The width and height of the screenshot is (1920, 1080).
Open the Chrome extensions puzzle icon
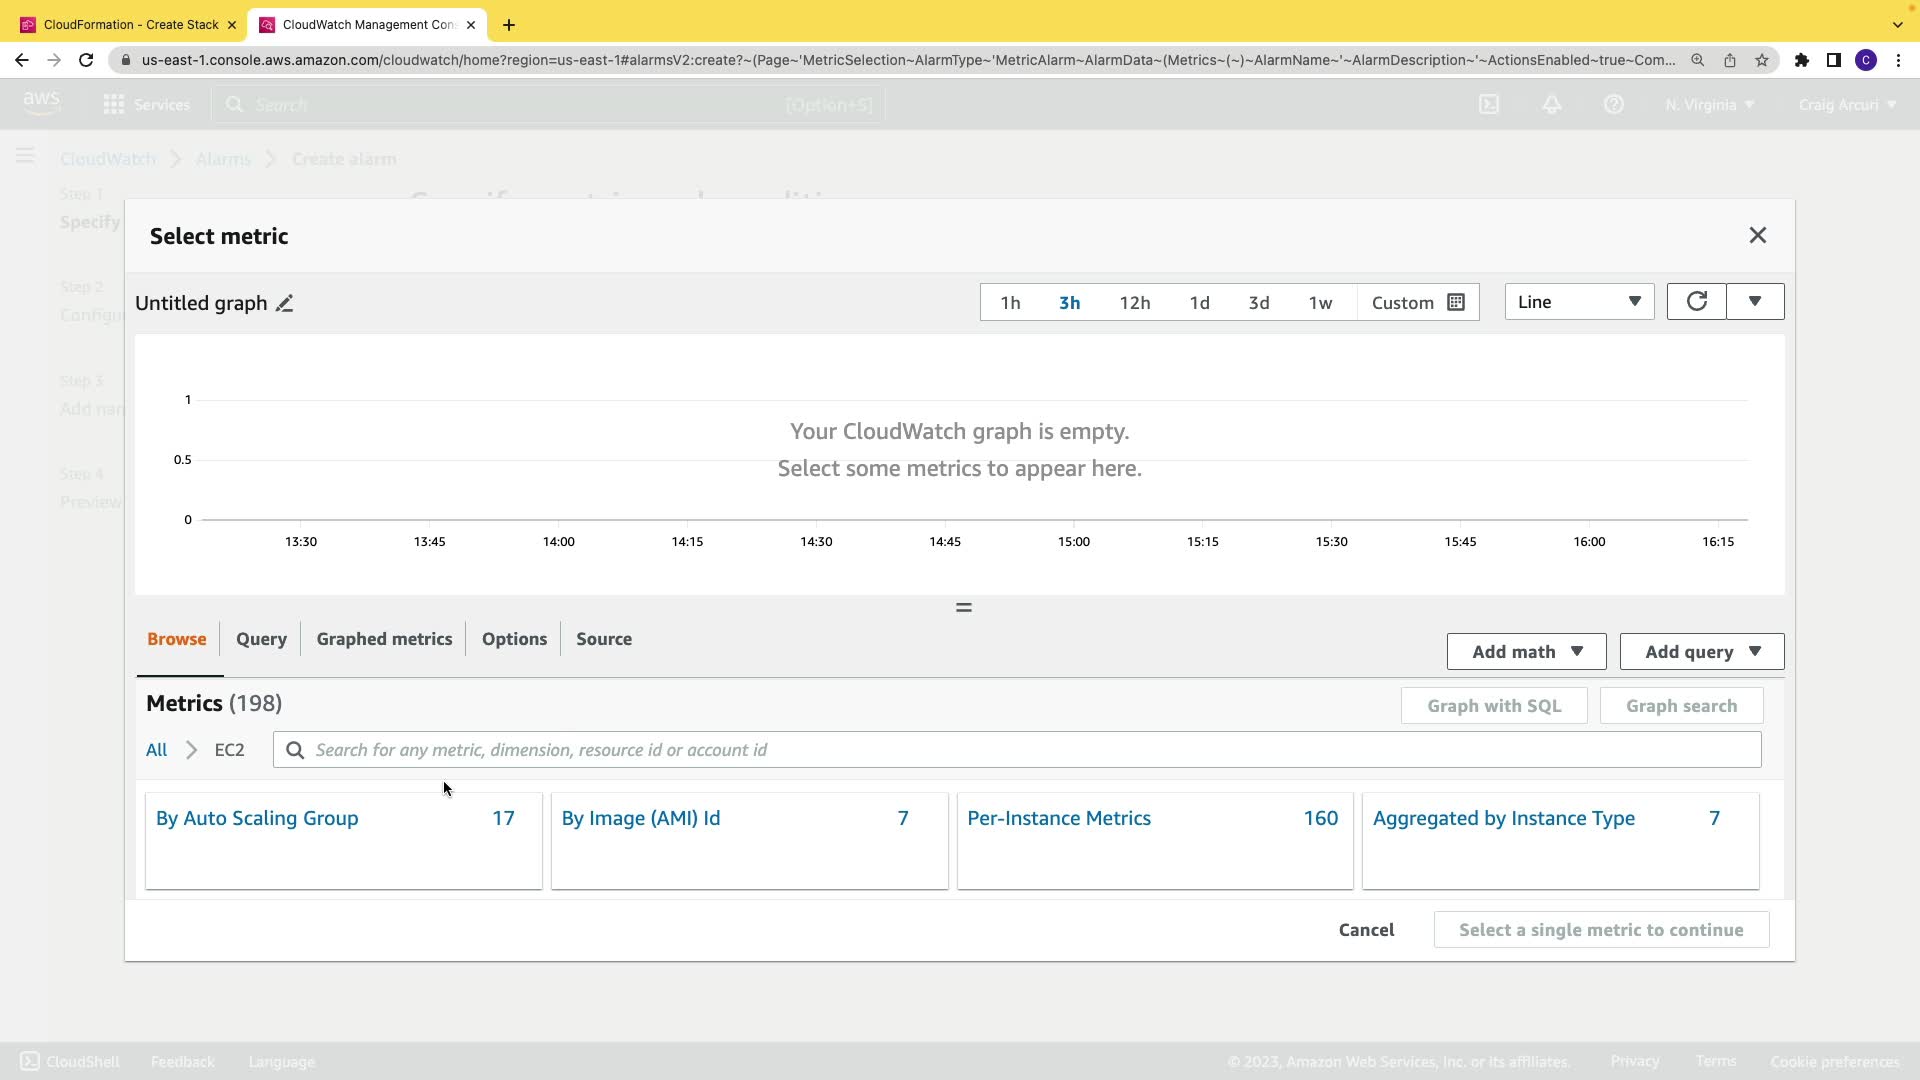coord(1801,60)
